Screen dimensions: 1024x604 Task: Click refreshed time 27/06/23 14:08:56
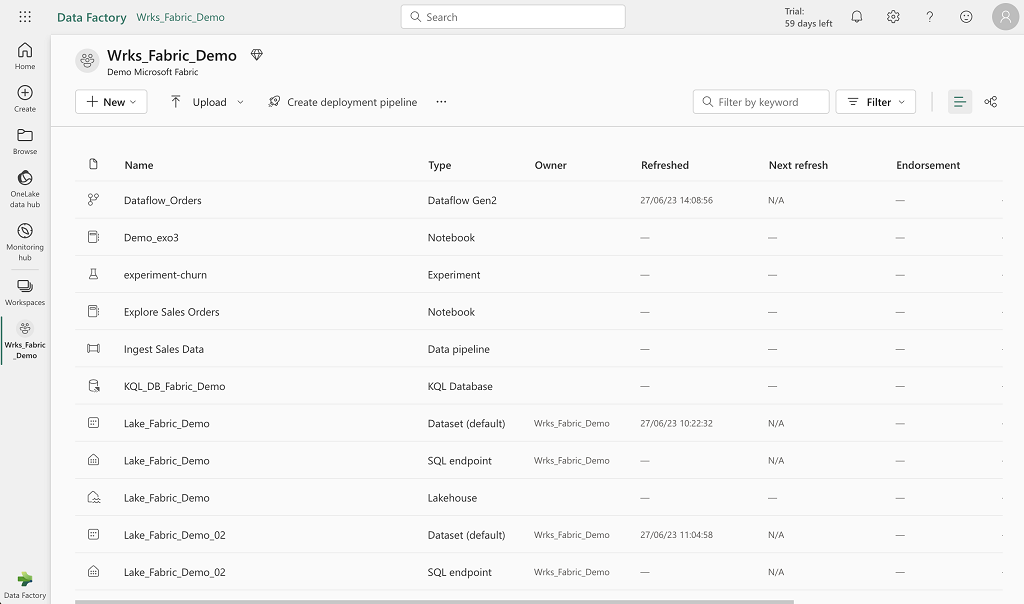[677, 200]
